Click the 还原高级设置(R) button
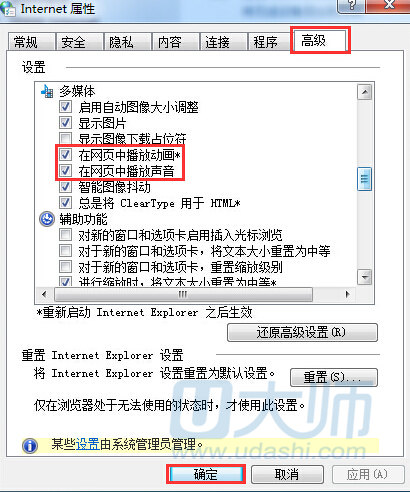This screenshot has height=492, width=410. pyautogui.click(x=302, y=332)
